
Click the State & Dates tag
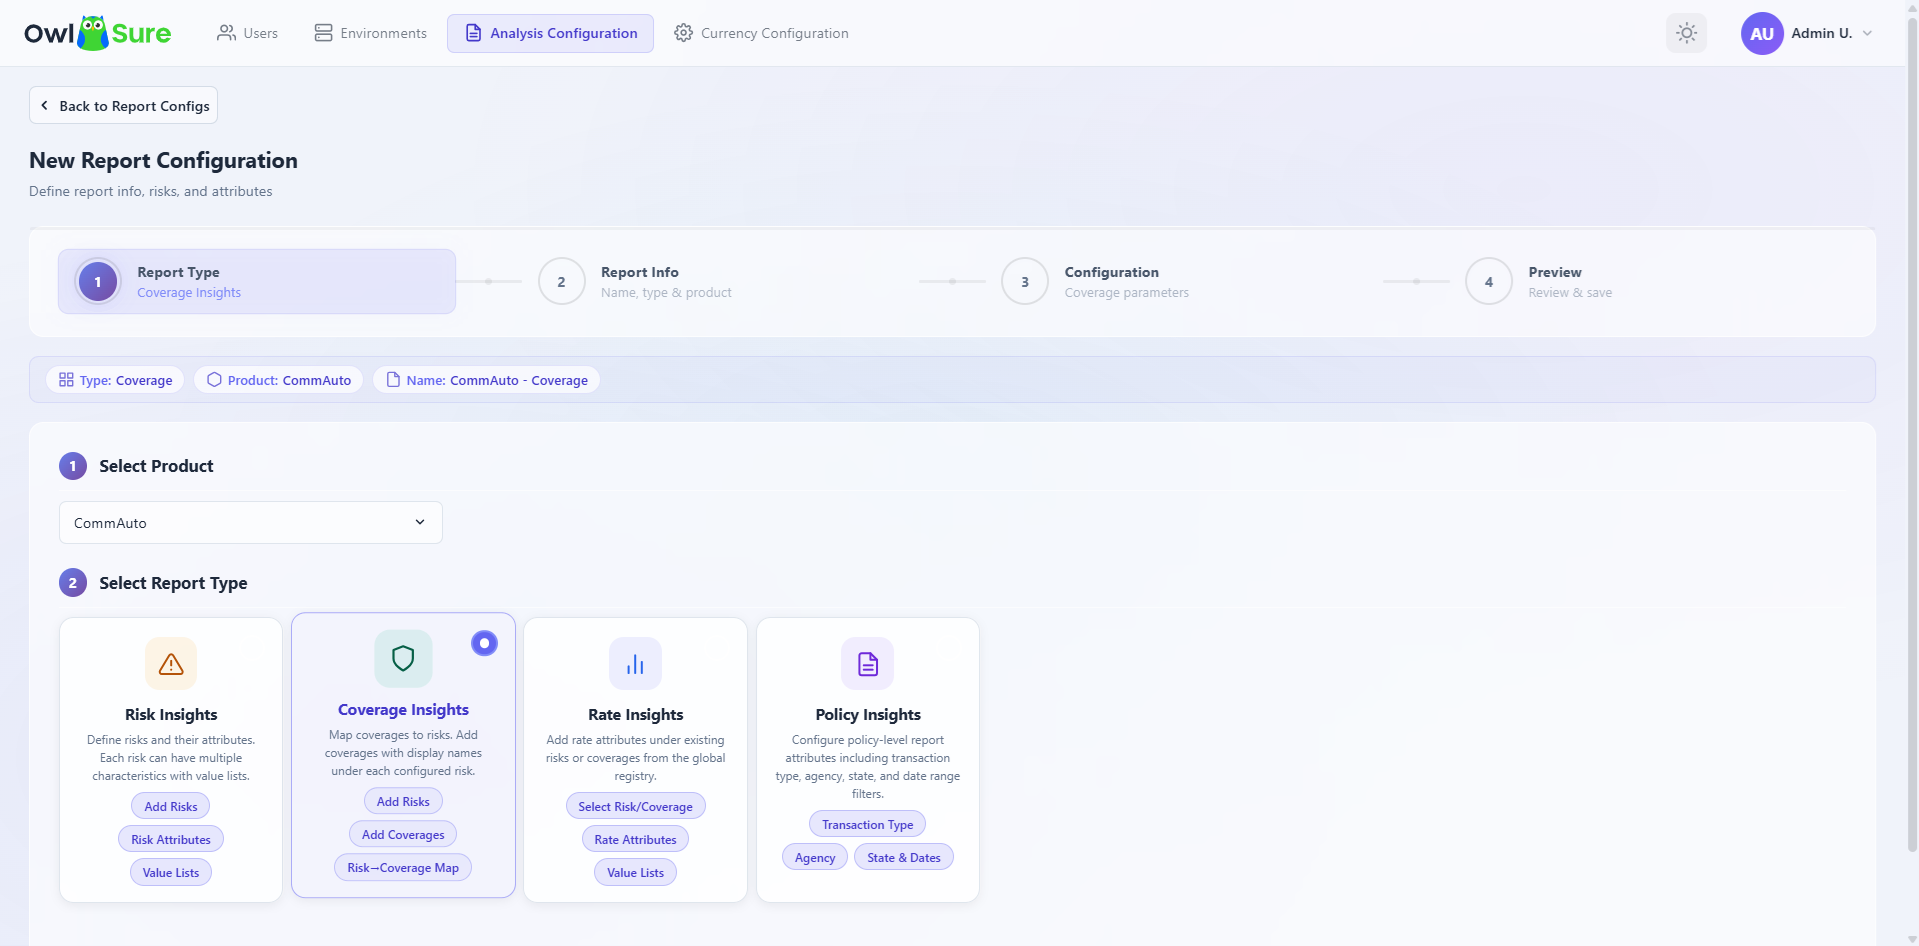(x=904, y=857)
